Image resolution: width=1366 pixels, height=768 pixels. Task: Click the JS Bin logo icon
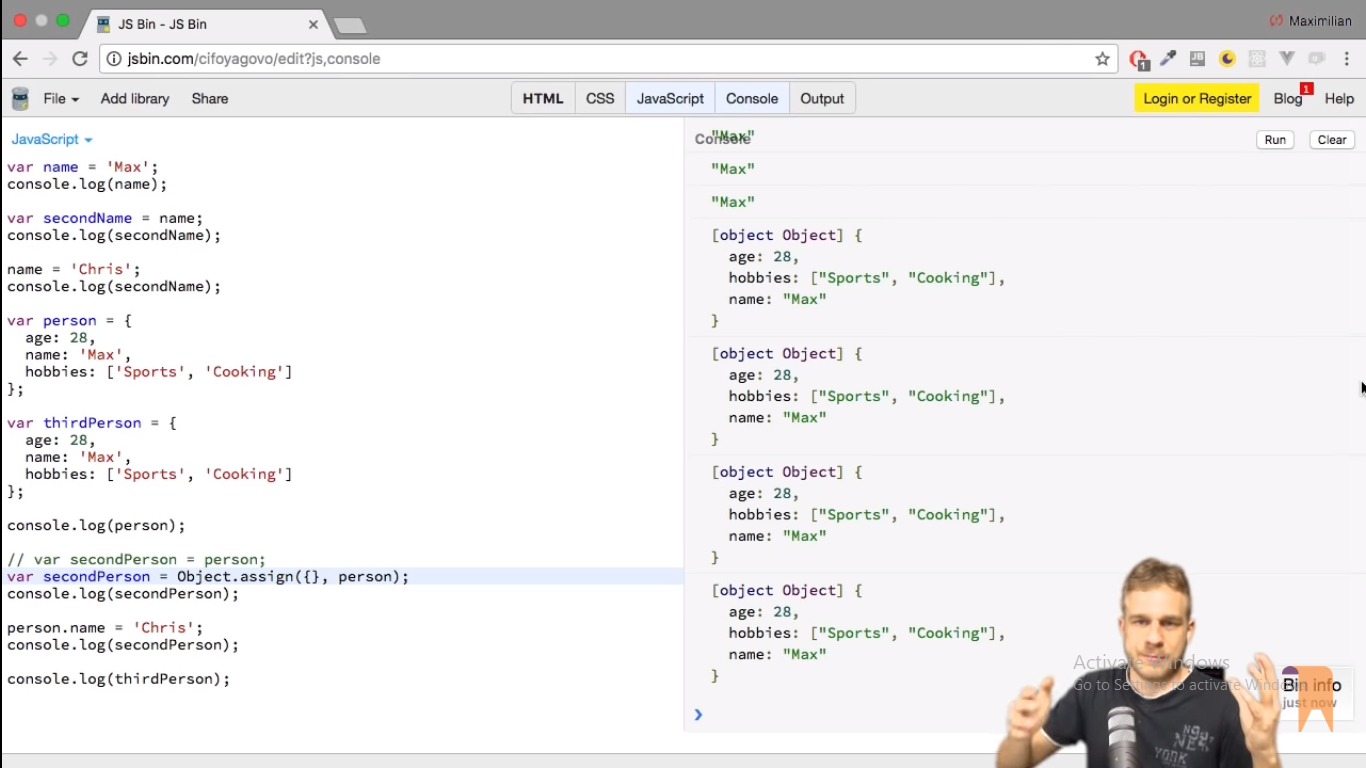20,99
